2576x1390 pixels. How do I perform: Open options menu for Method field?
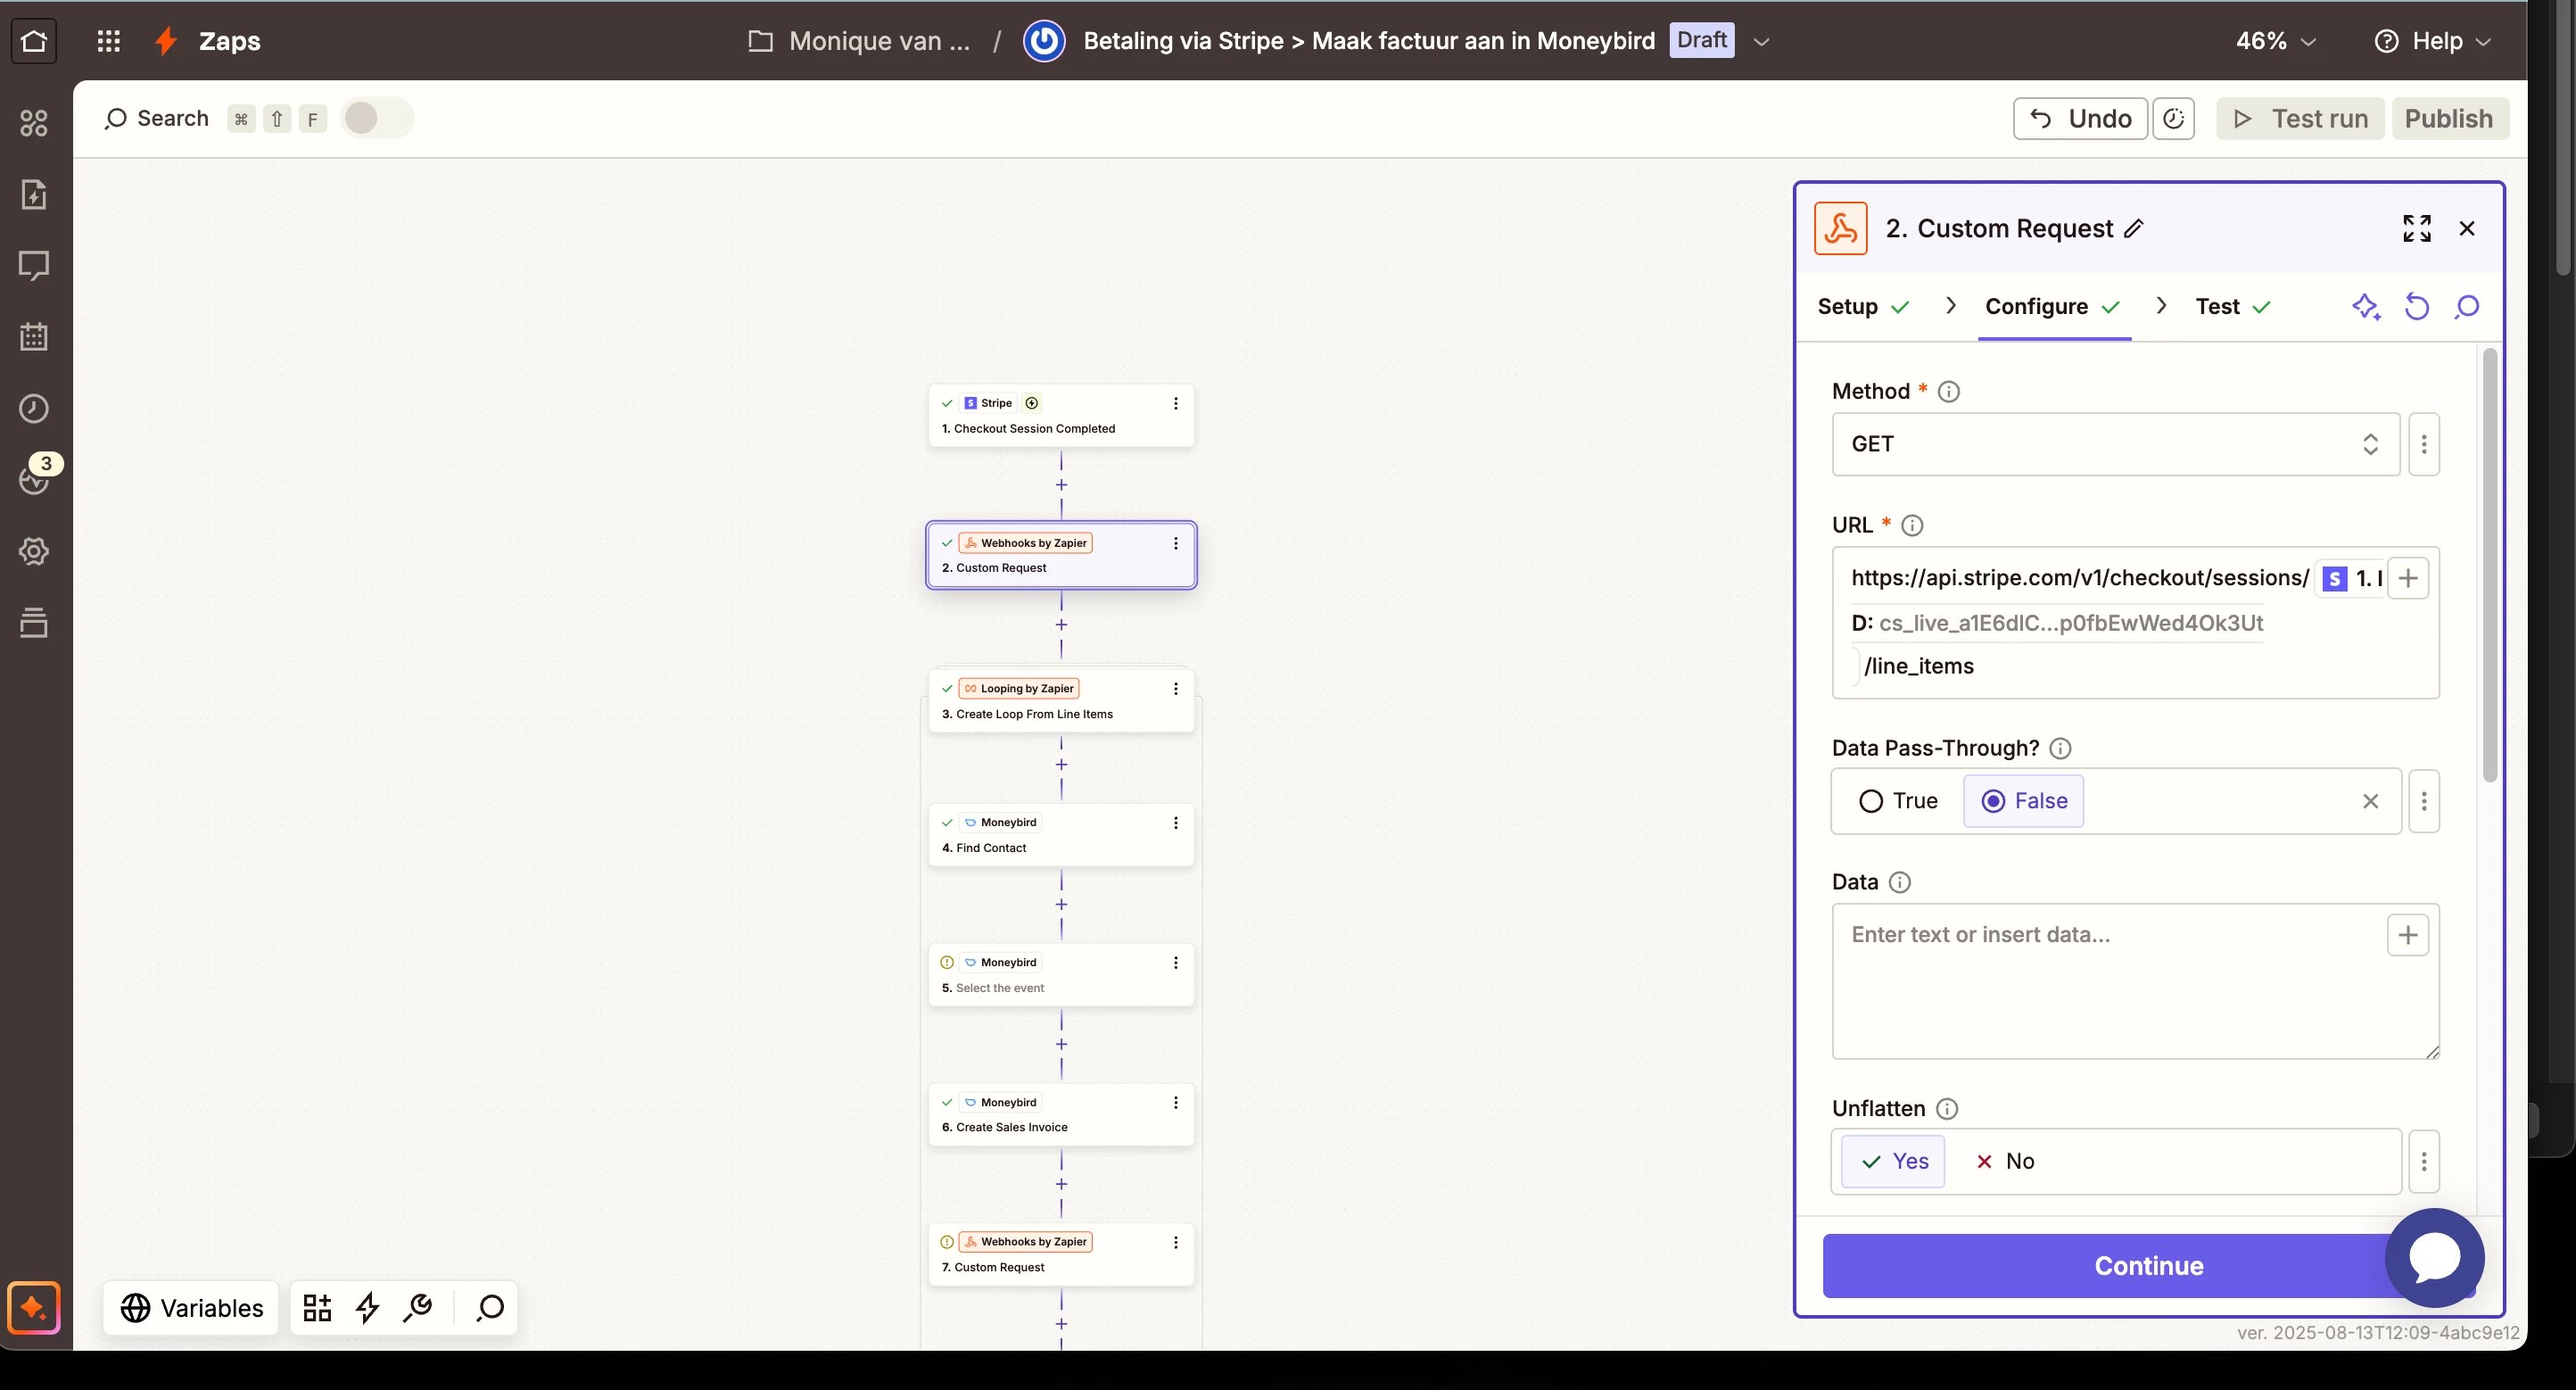click(x=2424, y=444)
